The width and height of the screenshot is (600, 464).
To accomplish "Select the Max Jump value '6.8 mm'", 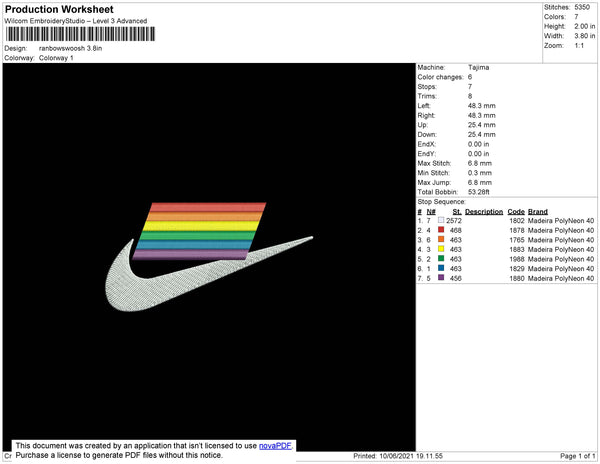I will pyautogui.click(x=479, y=182).
